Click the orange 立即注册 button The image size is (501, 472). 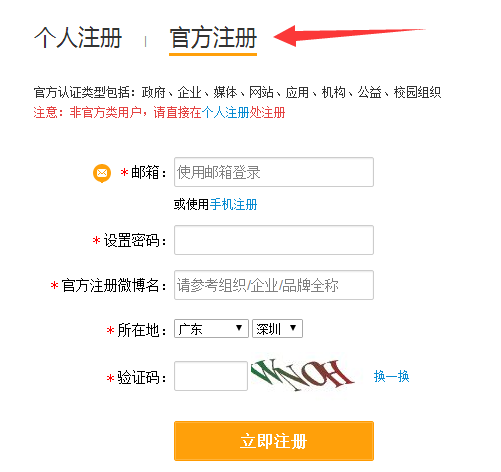[274, 441]
